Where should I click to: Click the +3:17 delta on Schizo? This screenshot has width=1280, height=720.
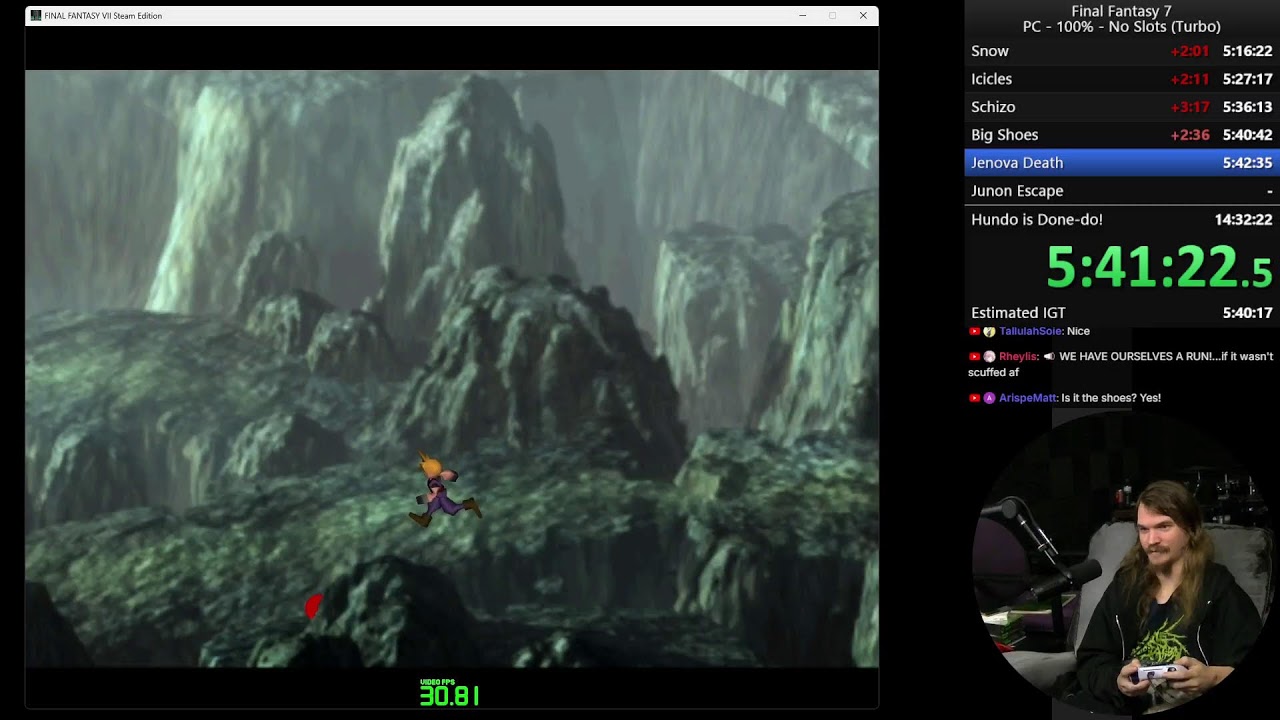(x=1190, y=107)
